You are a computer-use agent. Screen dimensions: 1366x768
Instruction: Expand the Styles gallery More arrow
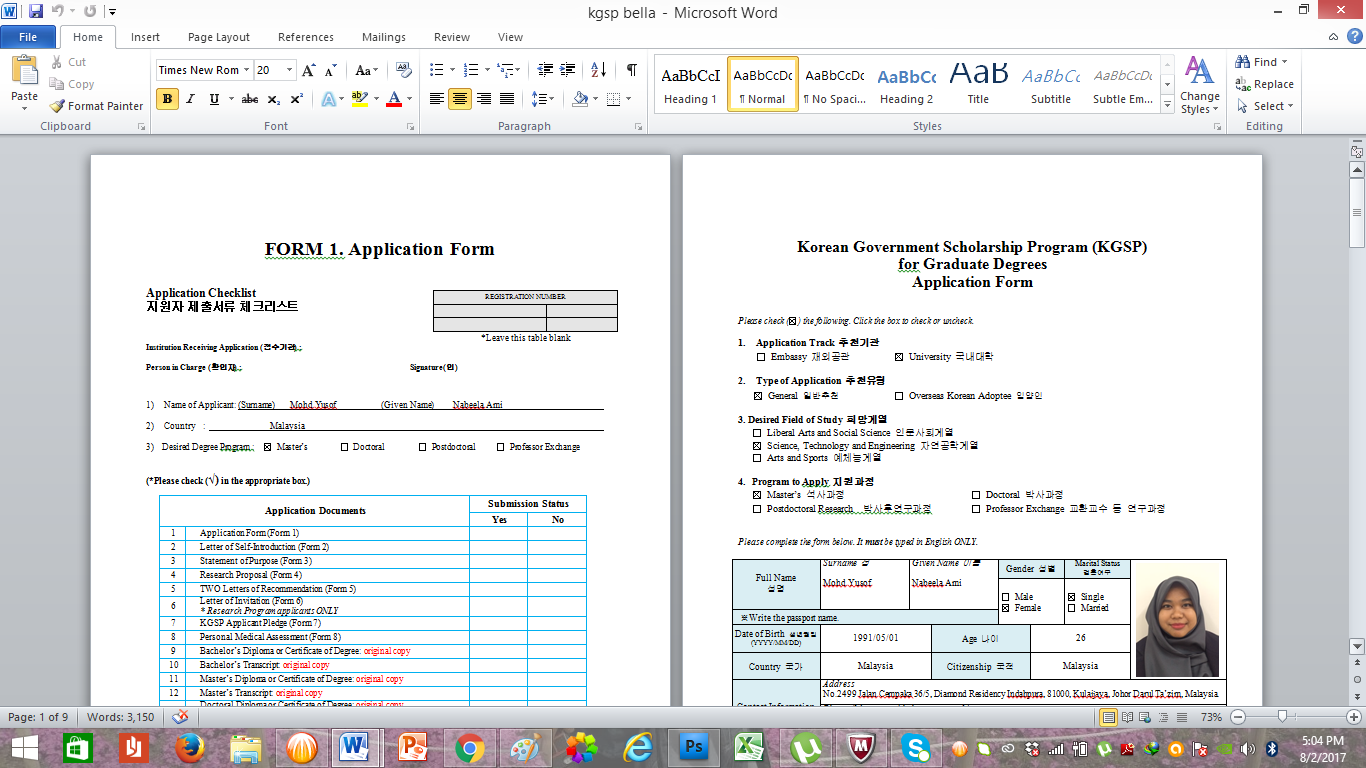[x=1167, y=105]
